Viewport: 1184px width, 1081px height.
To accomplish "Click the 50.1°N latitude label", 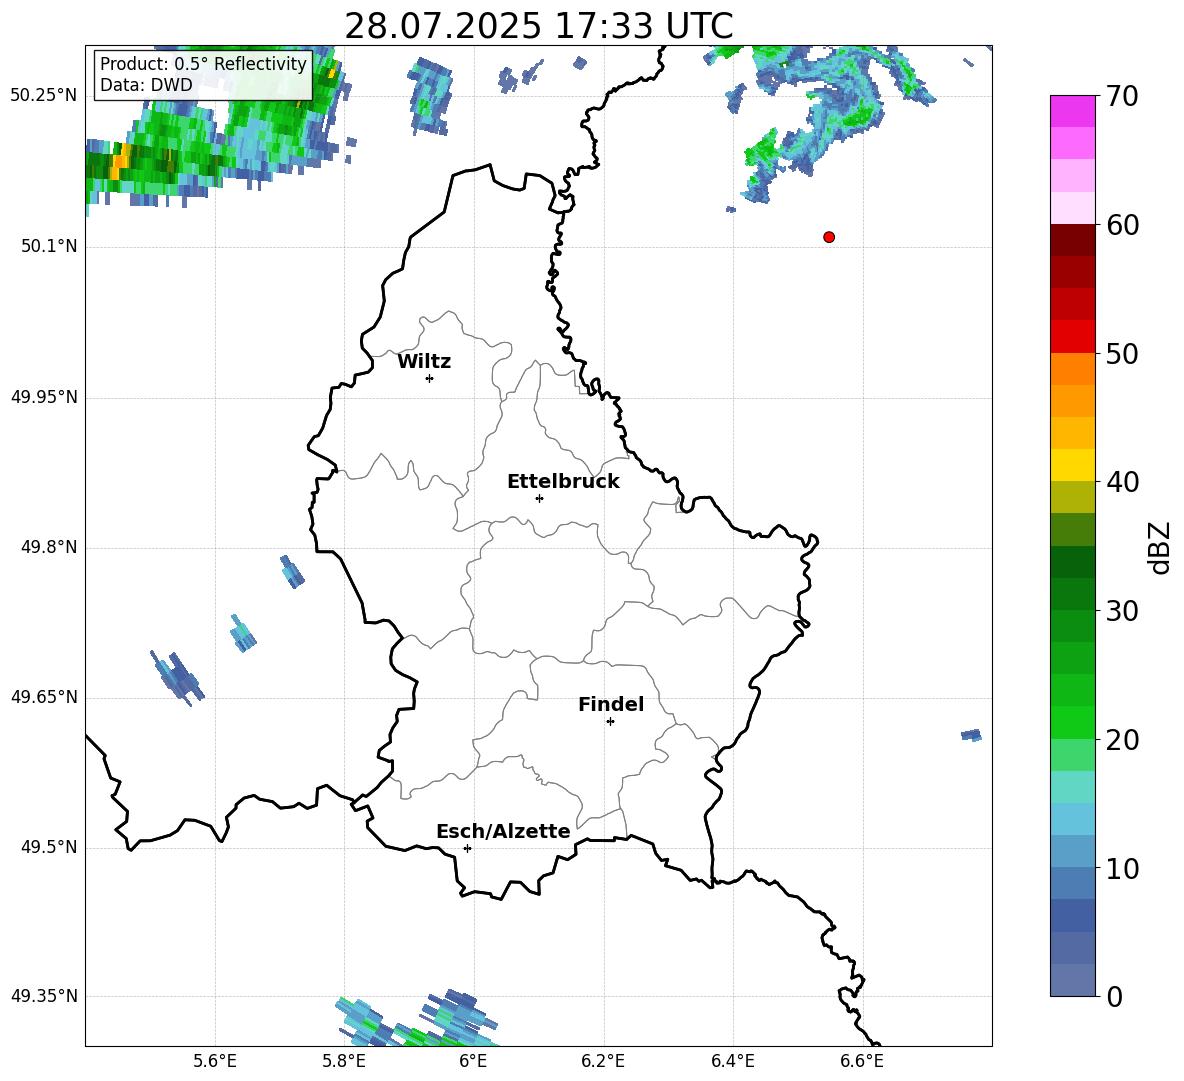I will [49, 246].
